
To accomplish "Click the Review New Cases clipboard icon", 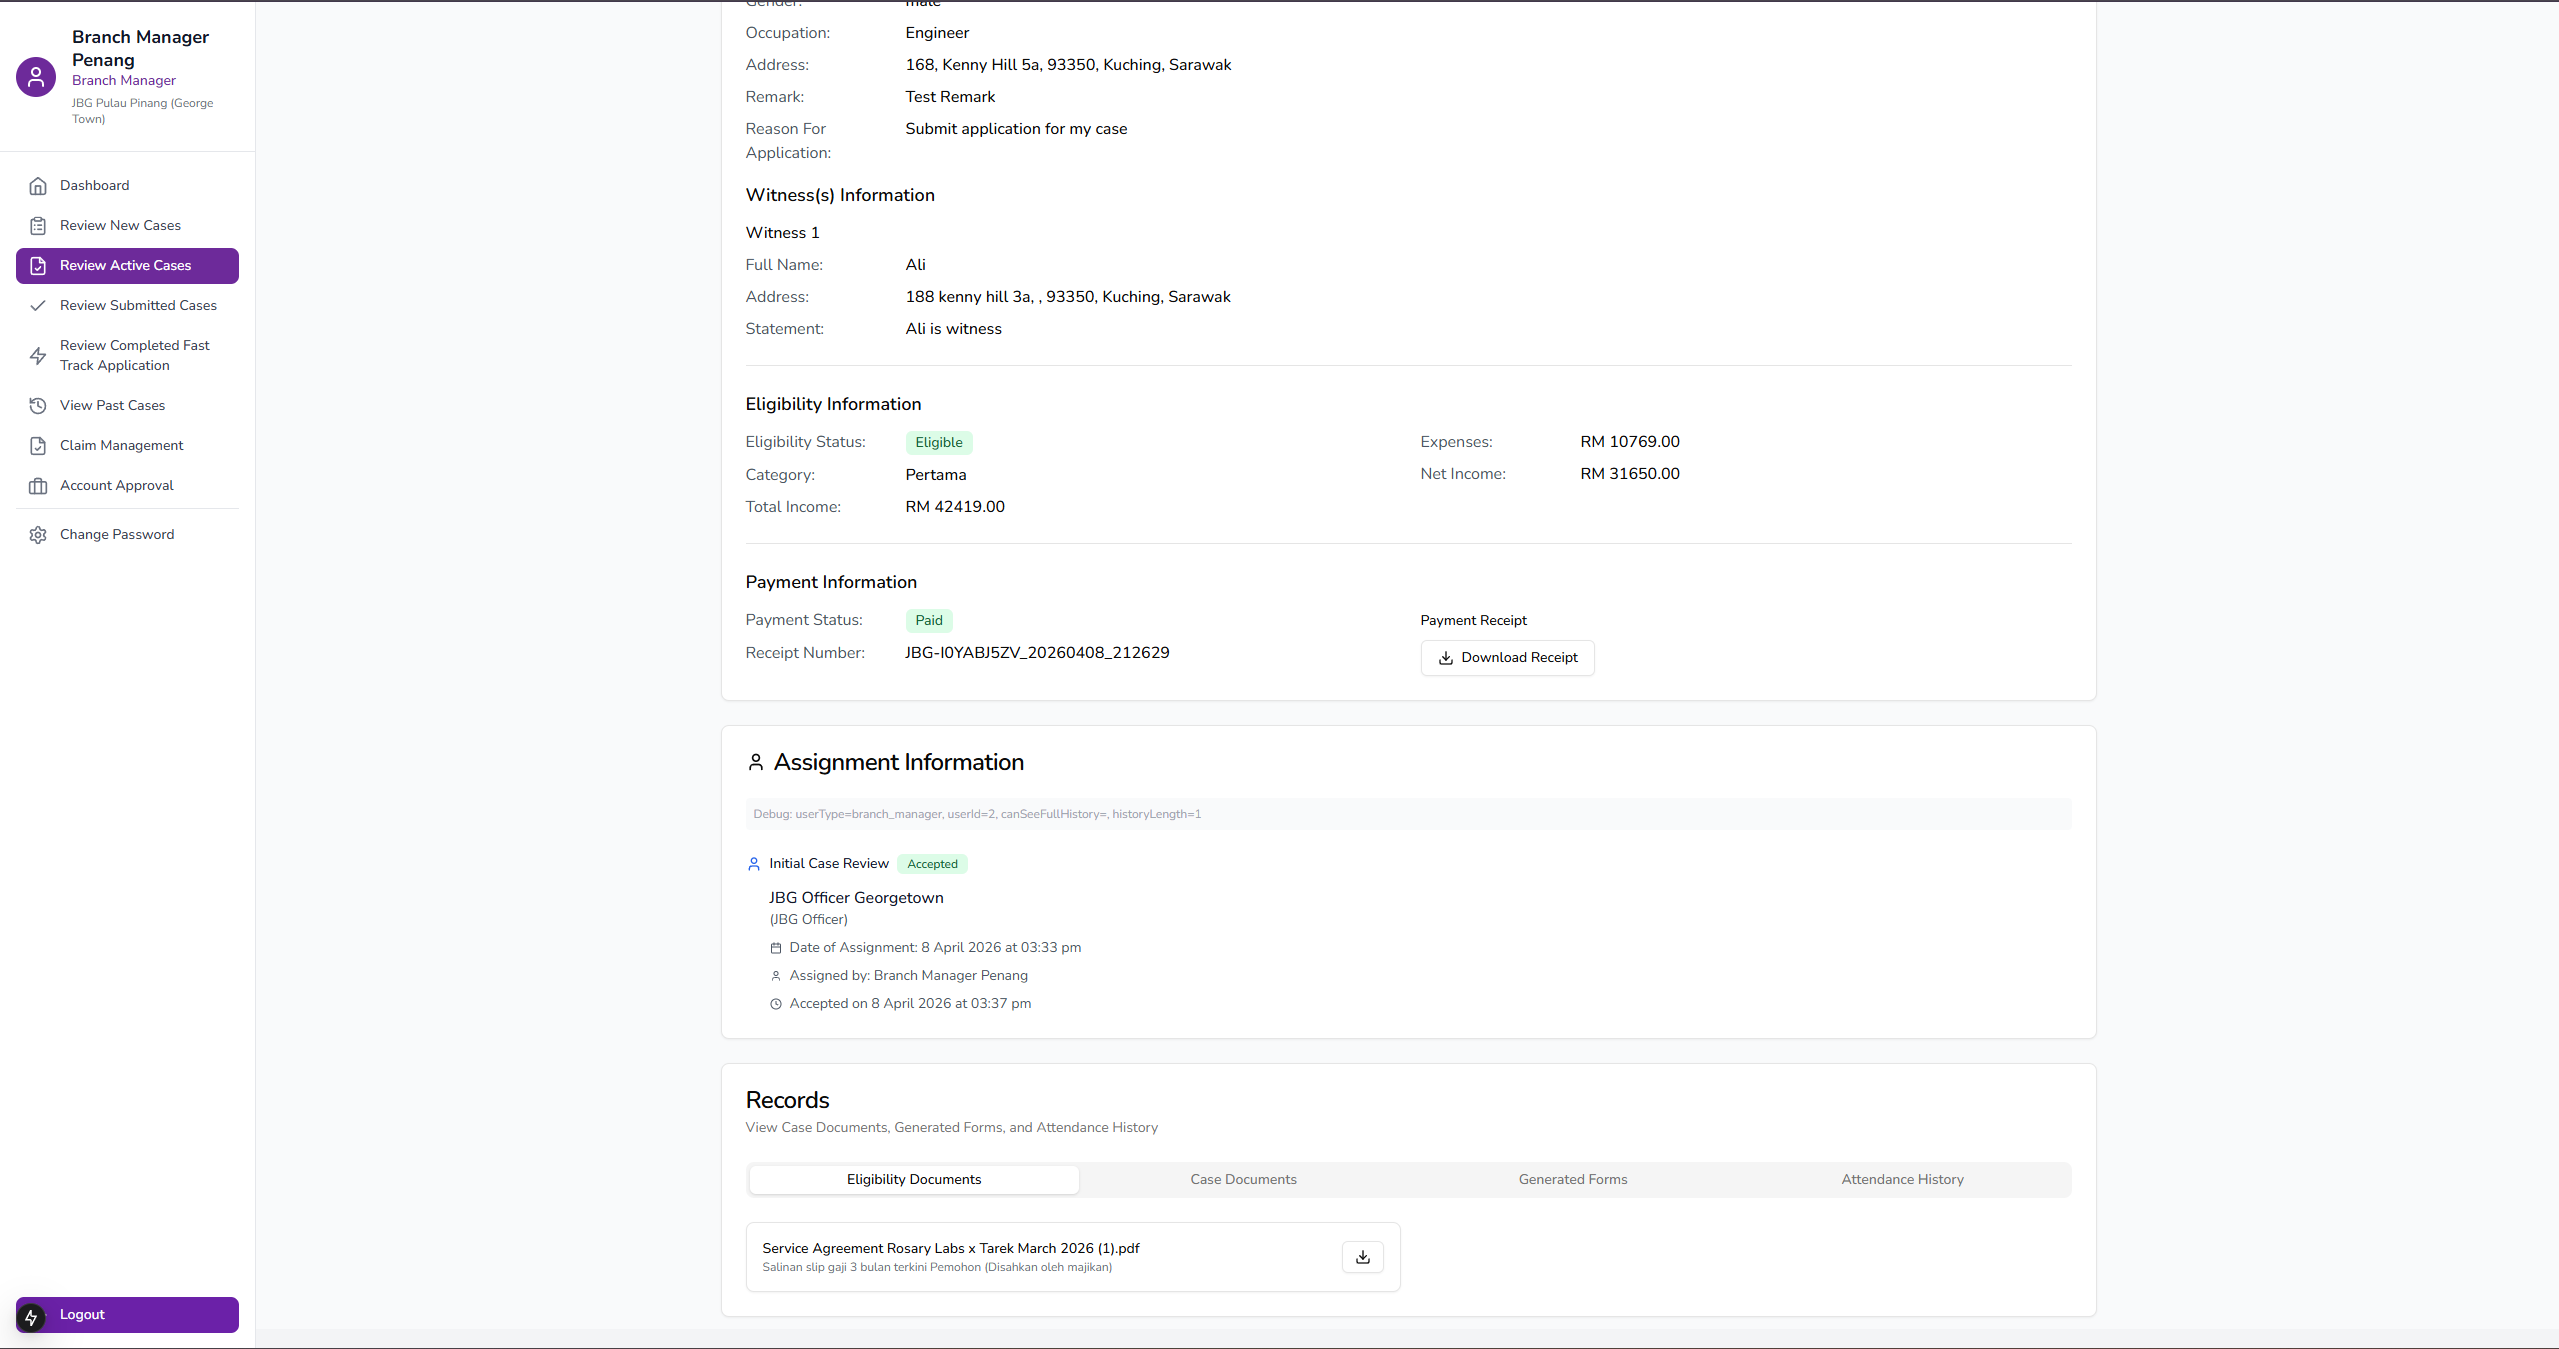I will [38, 226].
